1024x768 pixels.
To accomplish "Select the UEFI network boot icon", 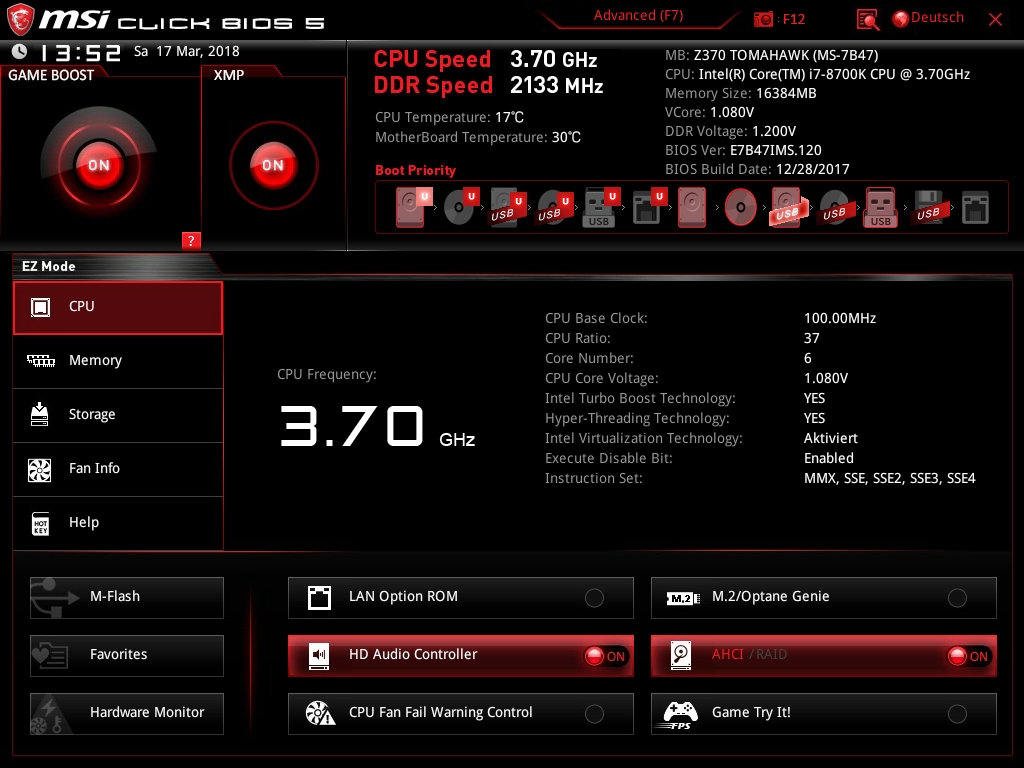I will coord(648,207).
